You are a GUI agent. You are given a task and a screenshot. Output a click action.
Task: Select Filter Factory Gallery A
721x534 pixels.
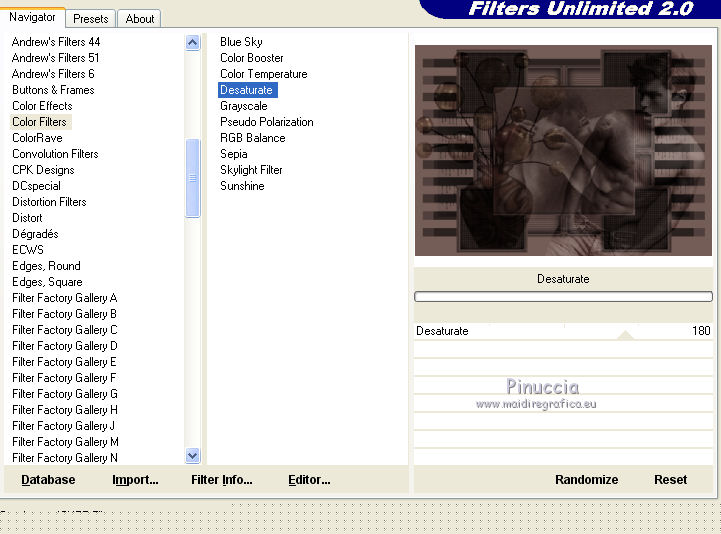[64, 298]
